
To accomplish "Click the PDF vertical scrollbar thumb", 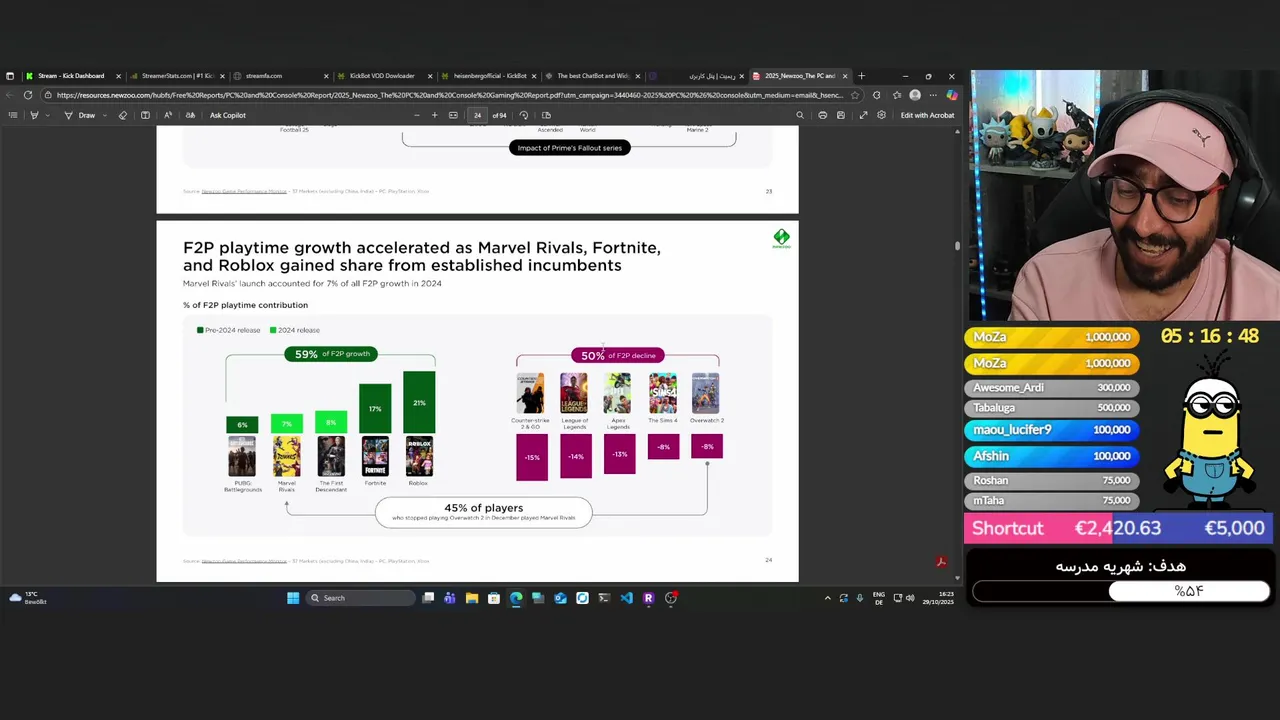I will click(957, 245).
